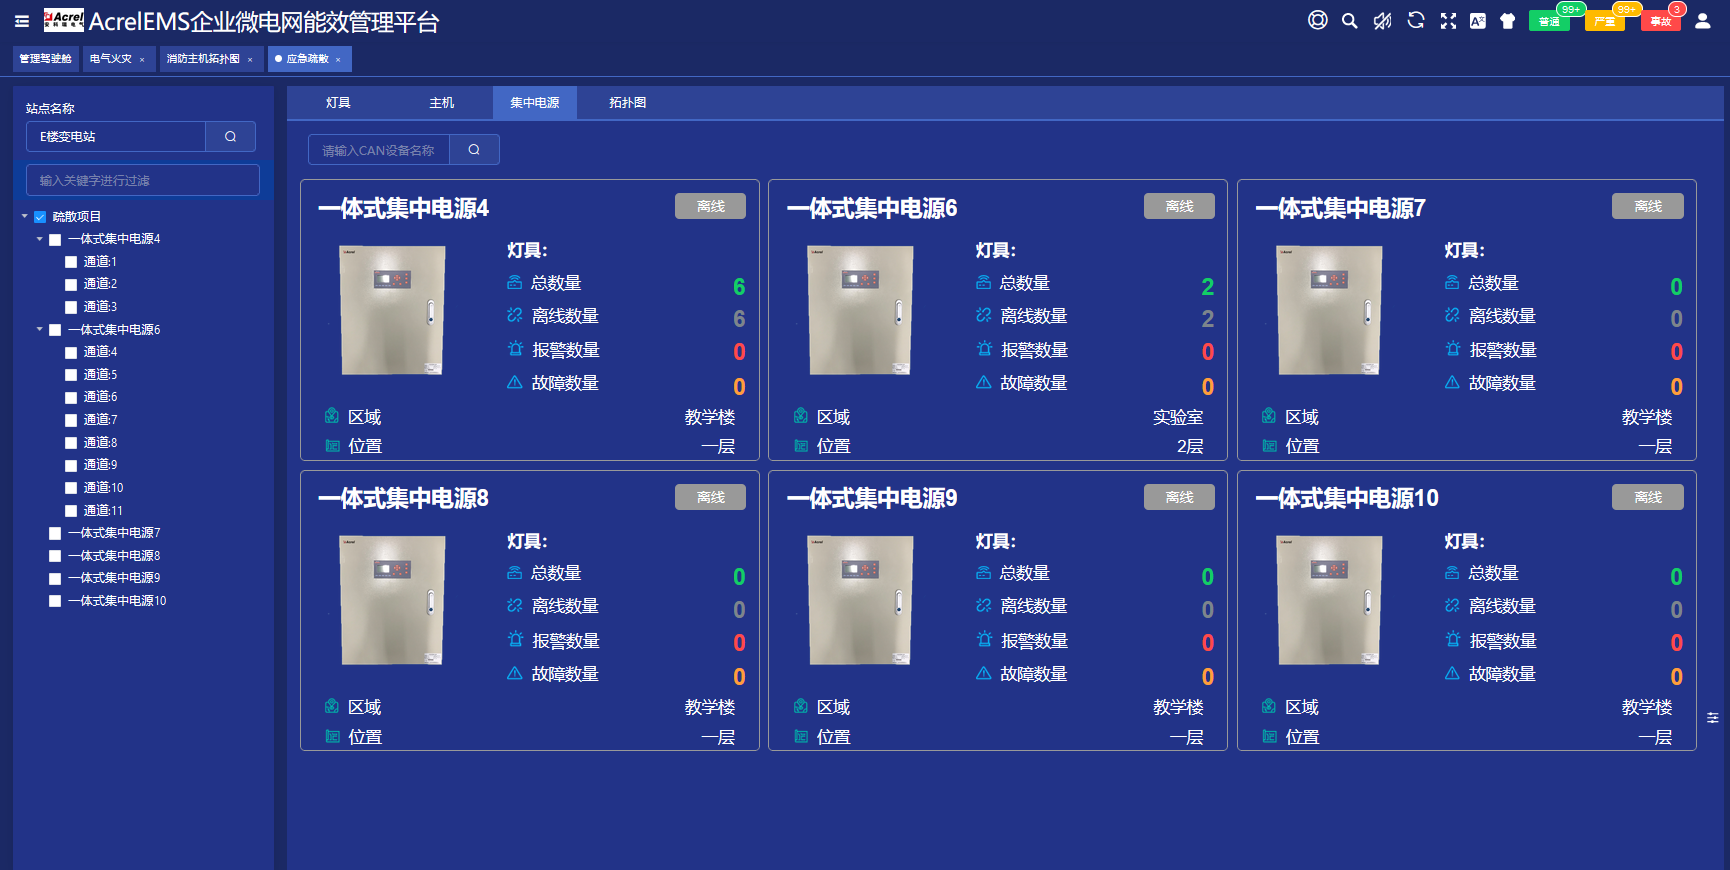Viewport: 1730px width, 870px height.
Task: Click the mute sound speaker icon
Action: (1382, 21)
